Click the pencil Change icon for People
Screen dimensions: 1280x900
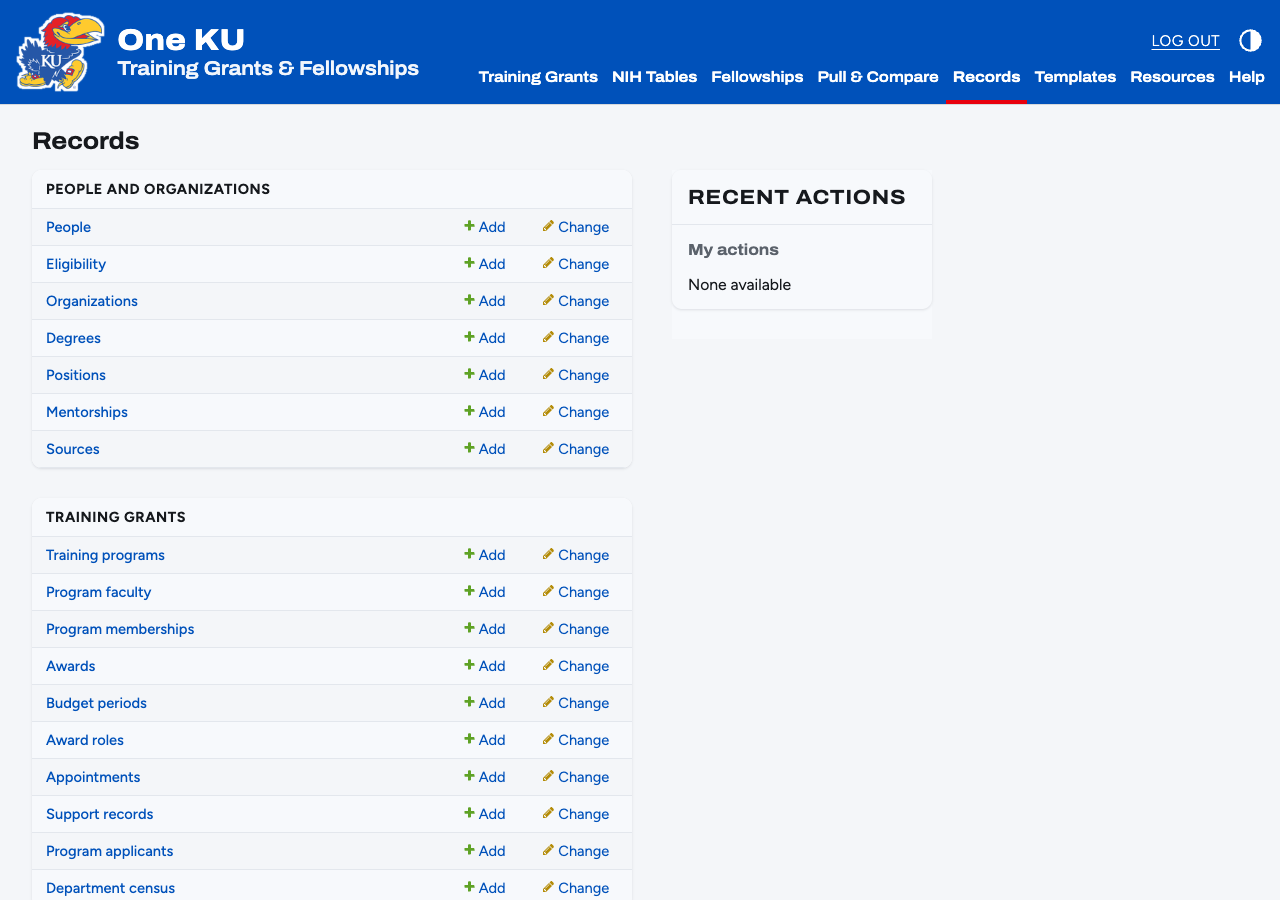(x=548, y=226)
